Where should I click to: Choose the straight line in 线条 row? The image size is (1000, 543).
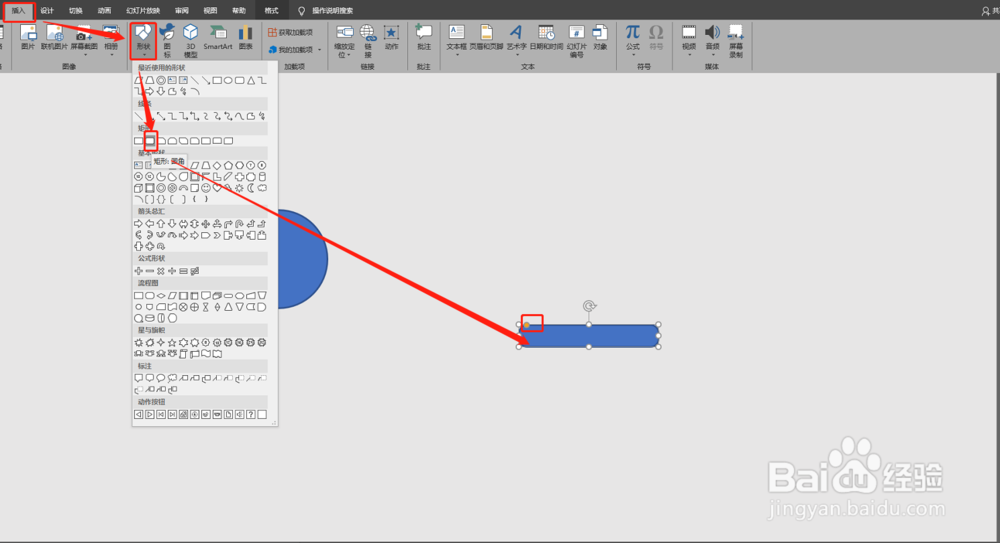138,116
